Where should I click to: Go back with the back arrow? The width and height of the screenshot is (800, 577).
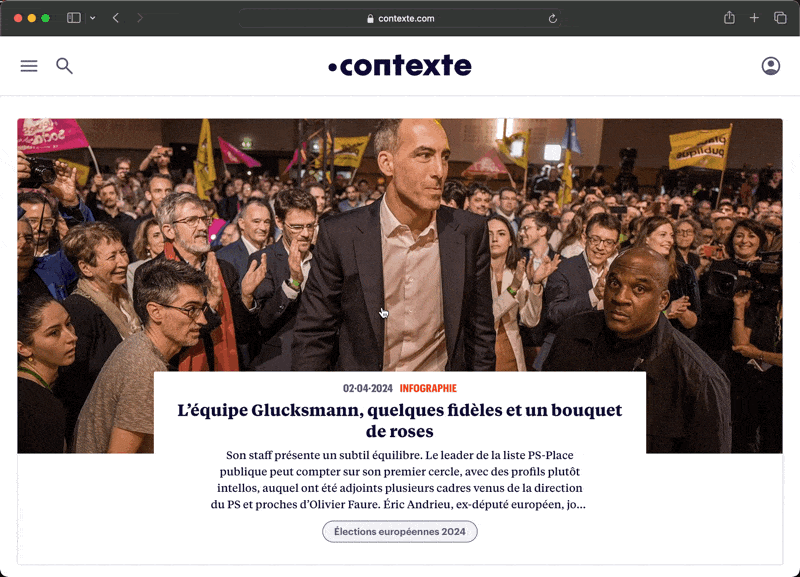116,18
